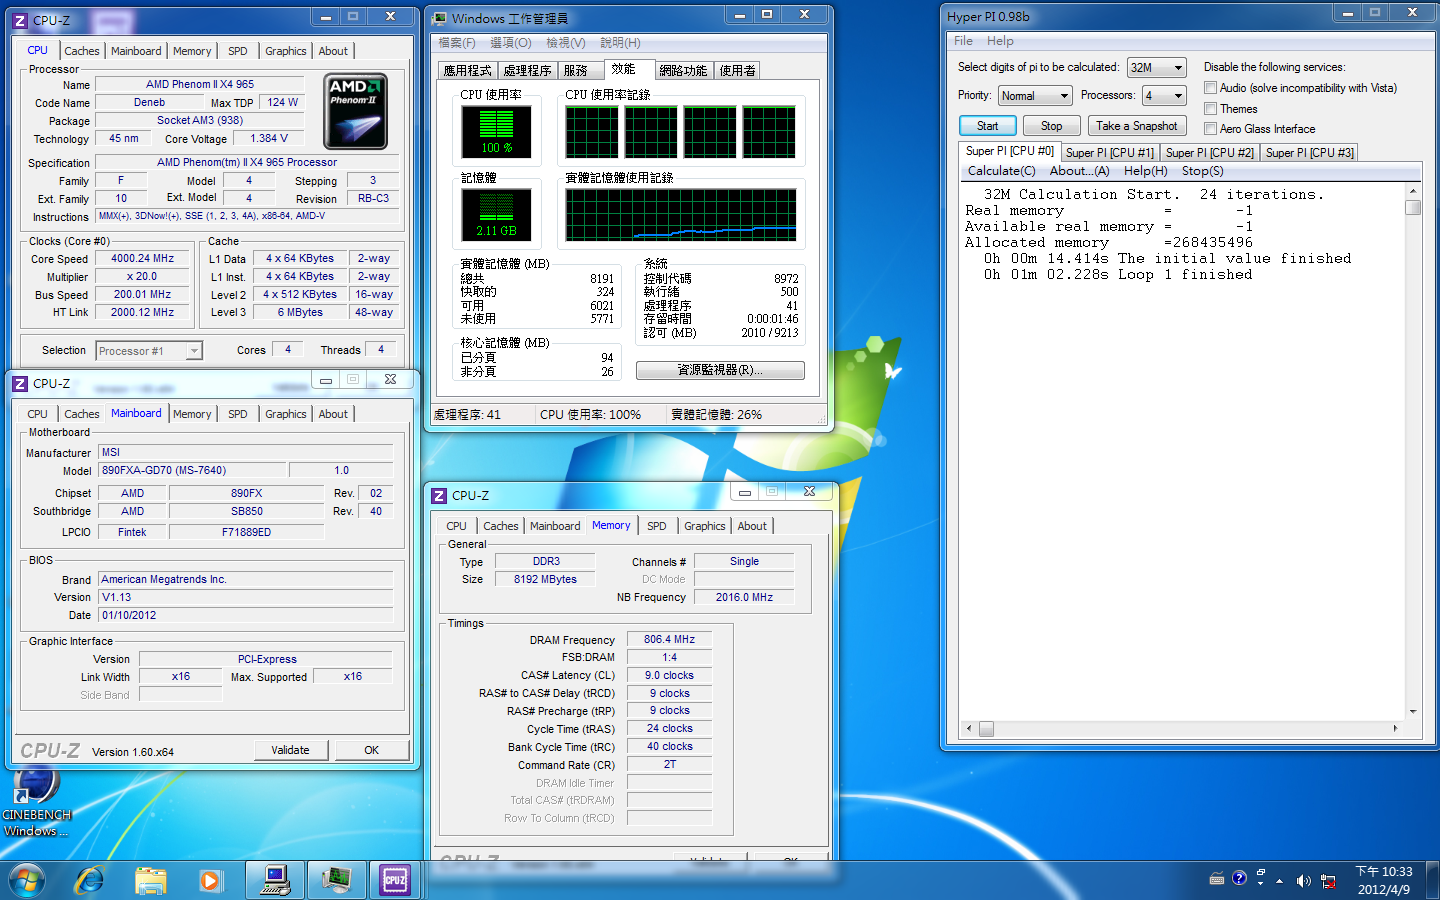Switch Task Manager to 網路功能 tab

[684, 70]
